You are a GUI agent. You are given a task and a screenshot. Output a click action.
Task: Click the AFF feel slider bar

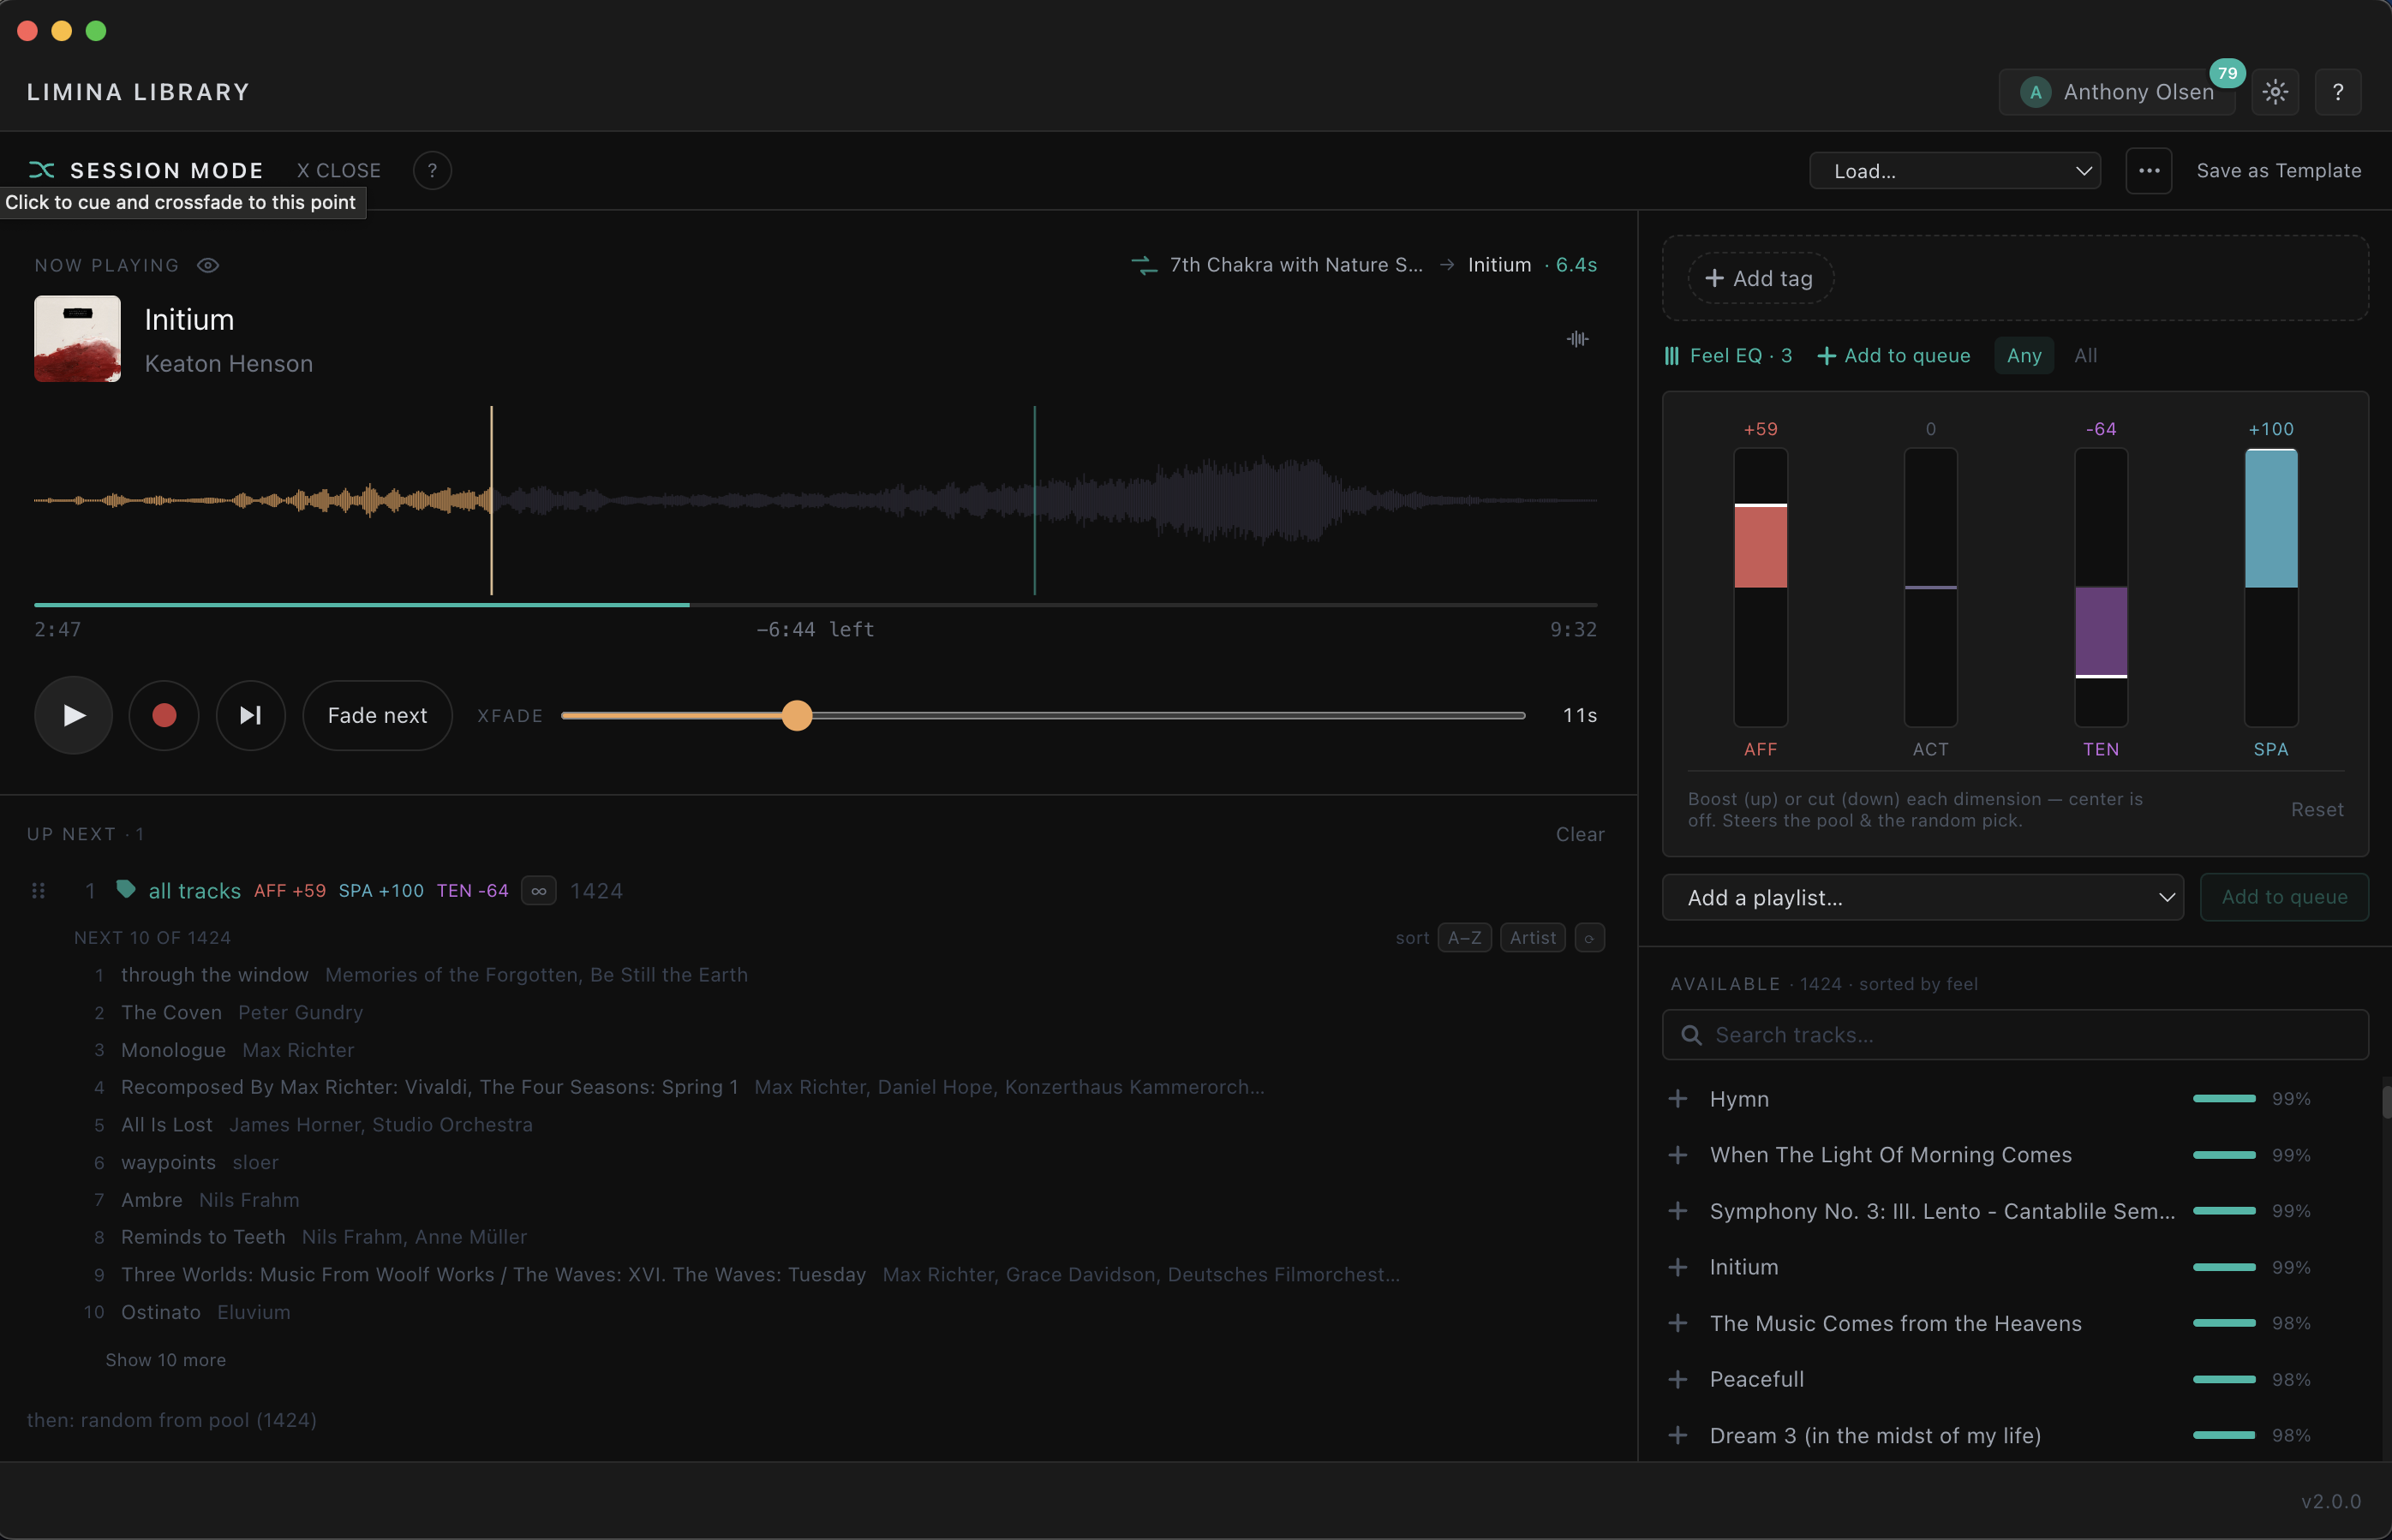click(1760, 587)
